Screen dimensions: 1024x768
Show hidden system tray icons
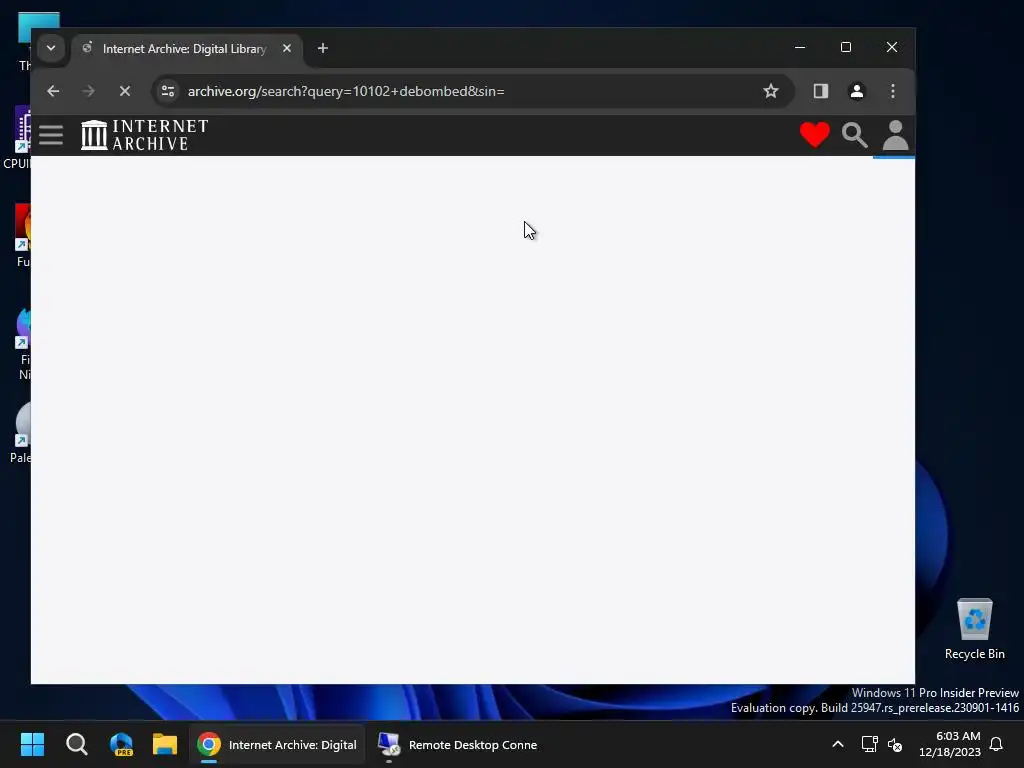coord(838,744)
